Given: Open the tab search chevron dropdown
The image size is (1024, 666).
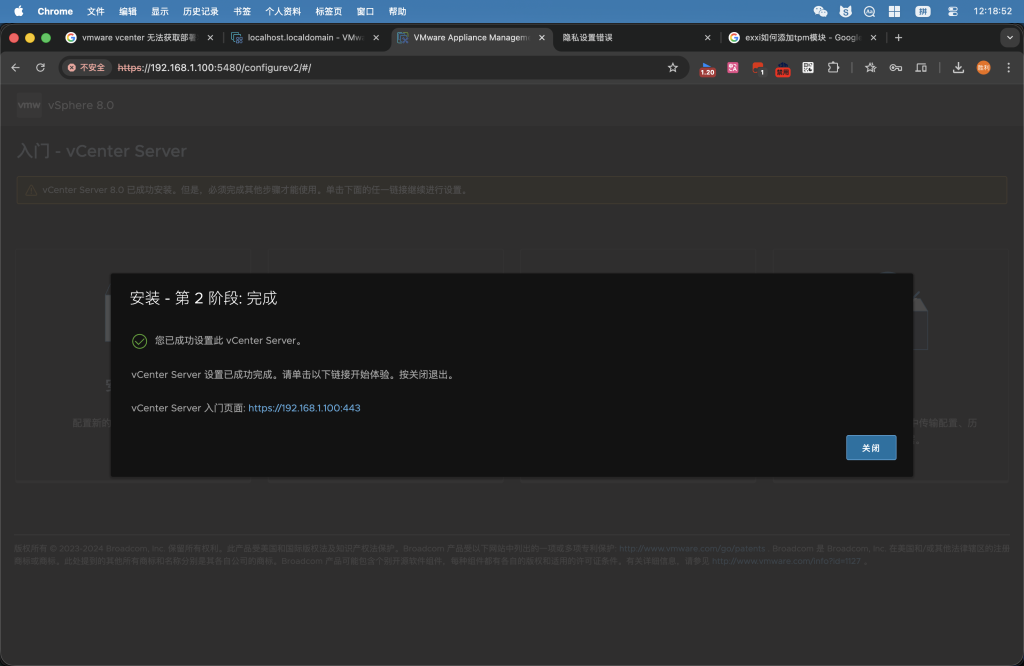Looking at the screenshot, I should click(1008, 37).
